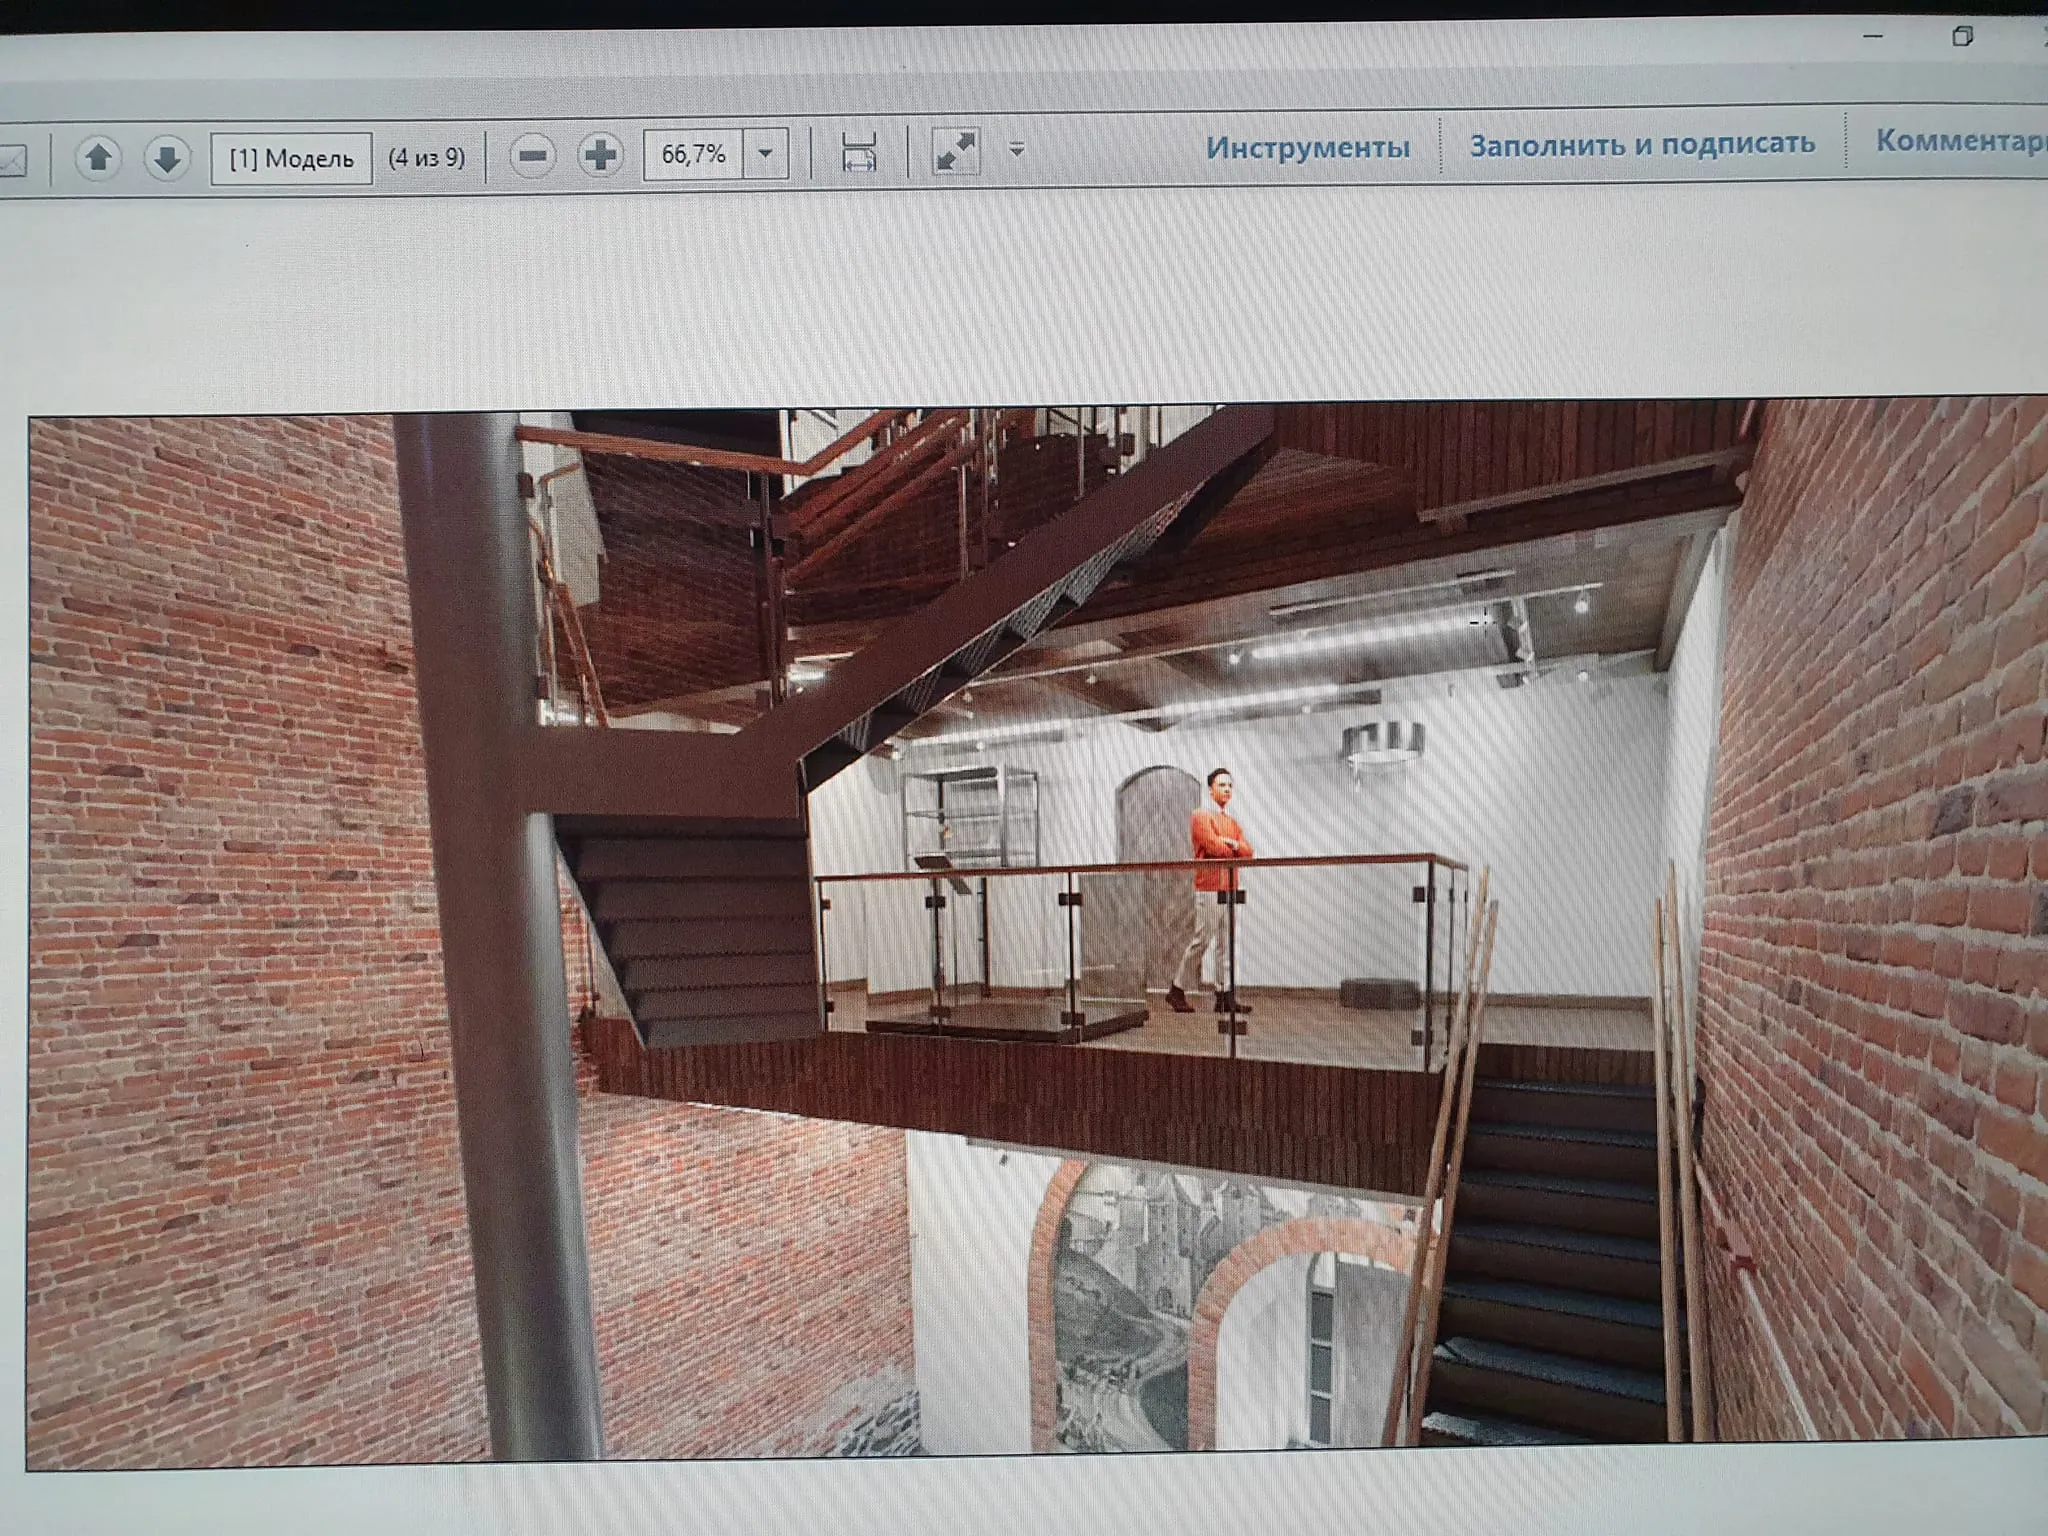Click the email envelope icon
The height and width of the screenshot is (1536, 2048).
click(x=12, y=160)
